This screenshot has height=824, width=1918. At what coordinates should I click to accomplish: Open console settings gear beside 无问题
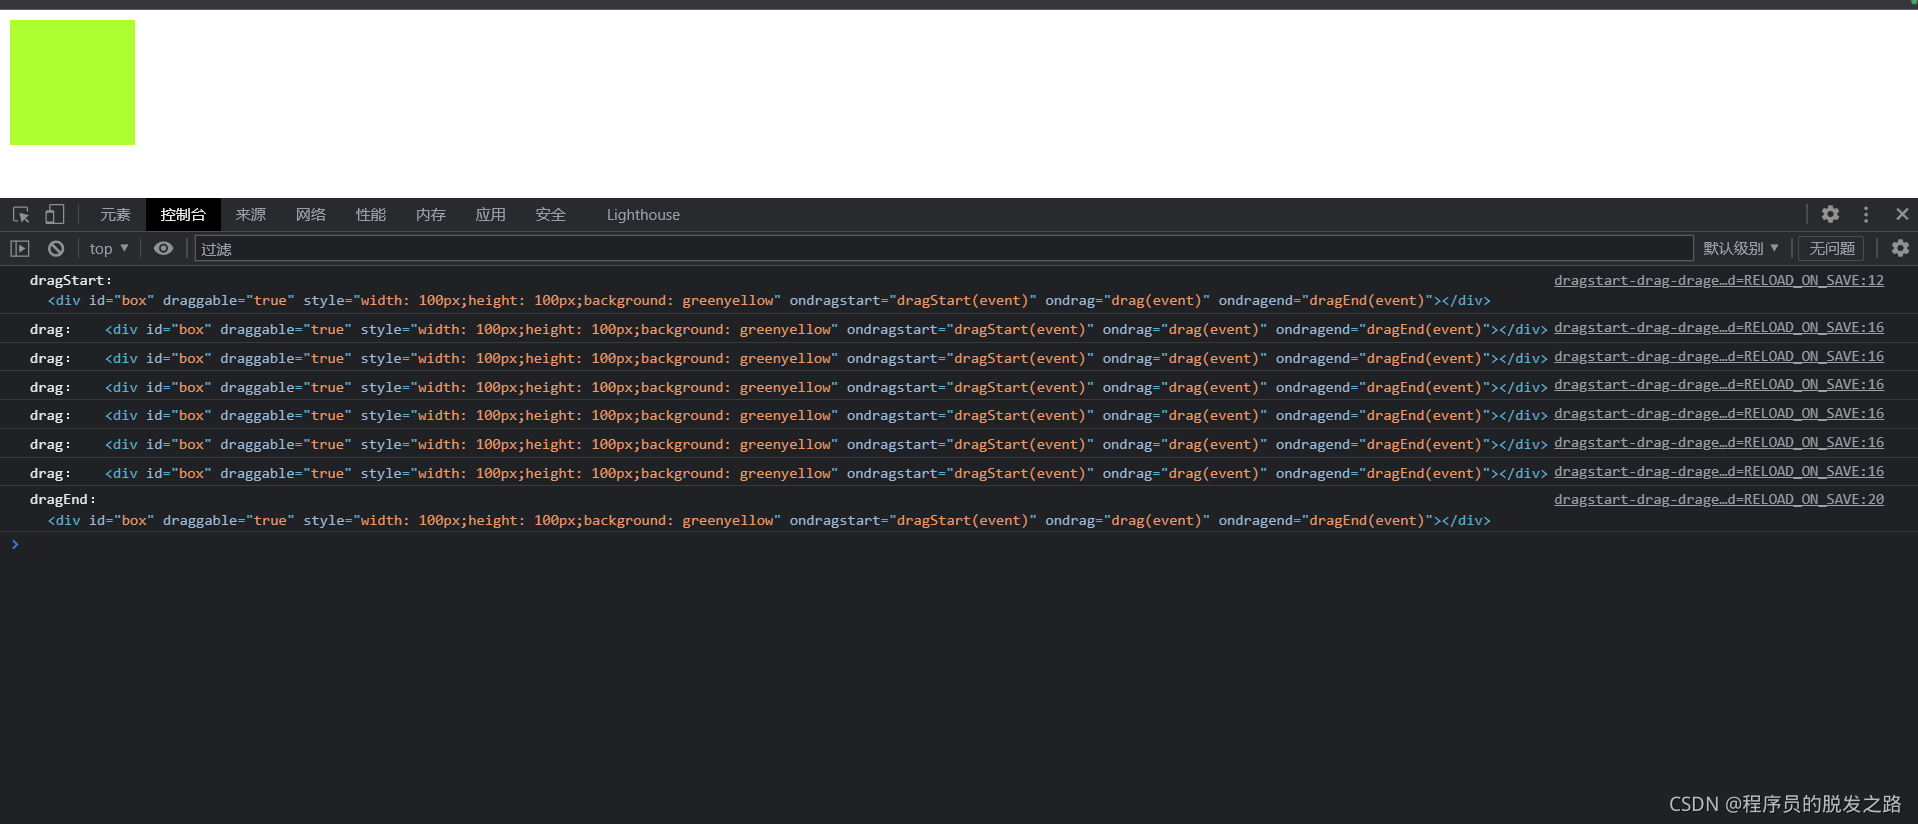pyautogui.click(x=1900, y=248)
